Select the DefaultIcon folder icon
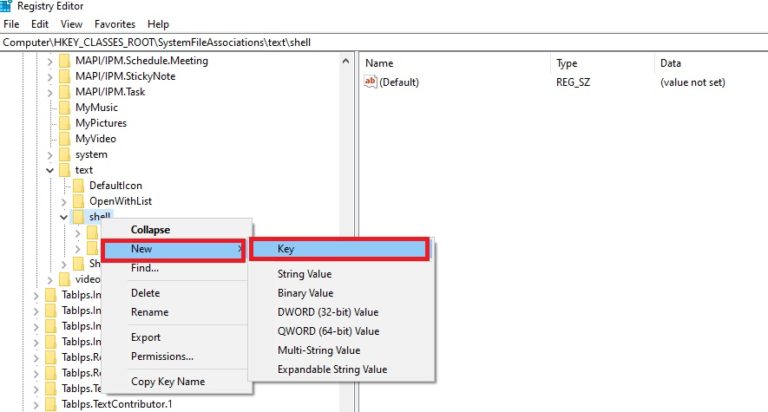The image size is (768, 412). point(78,186)
